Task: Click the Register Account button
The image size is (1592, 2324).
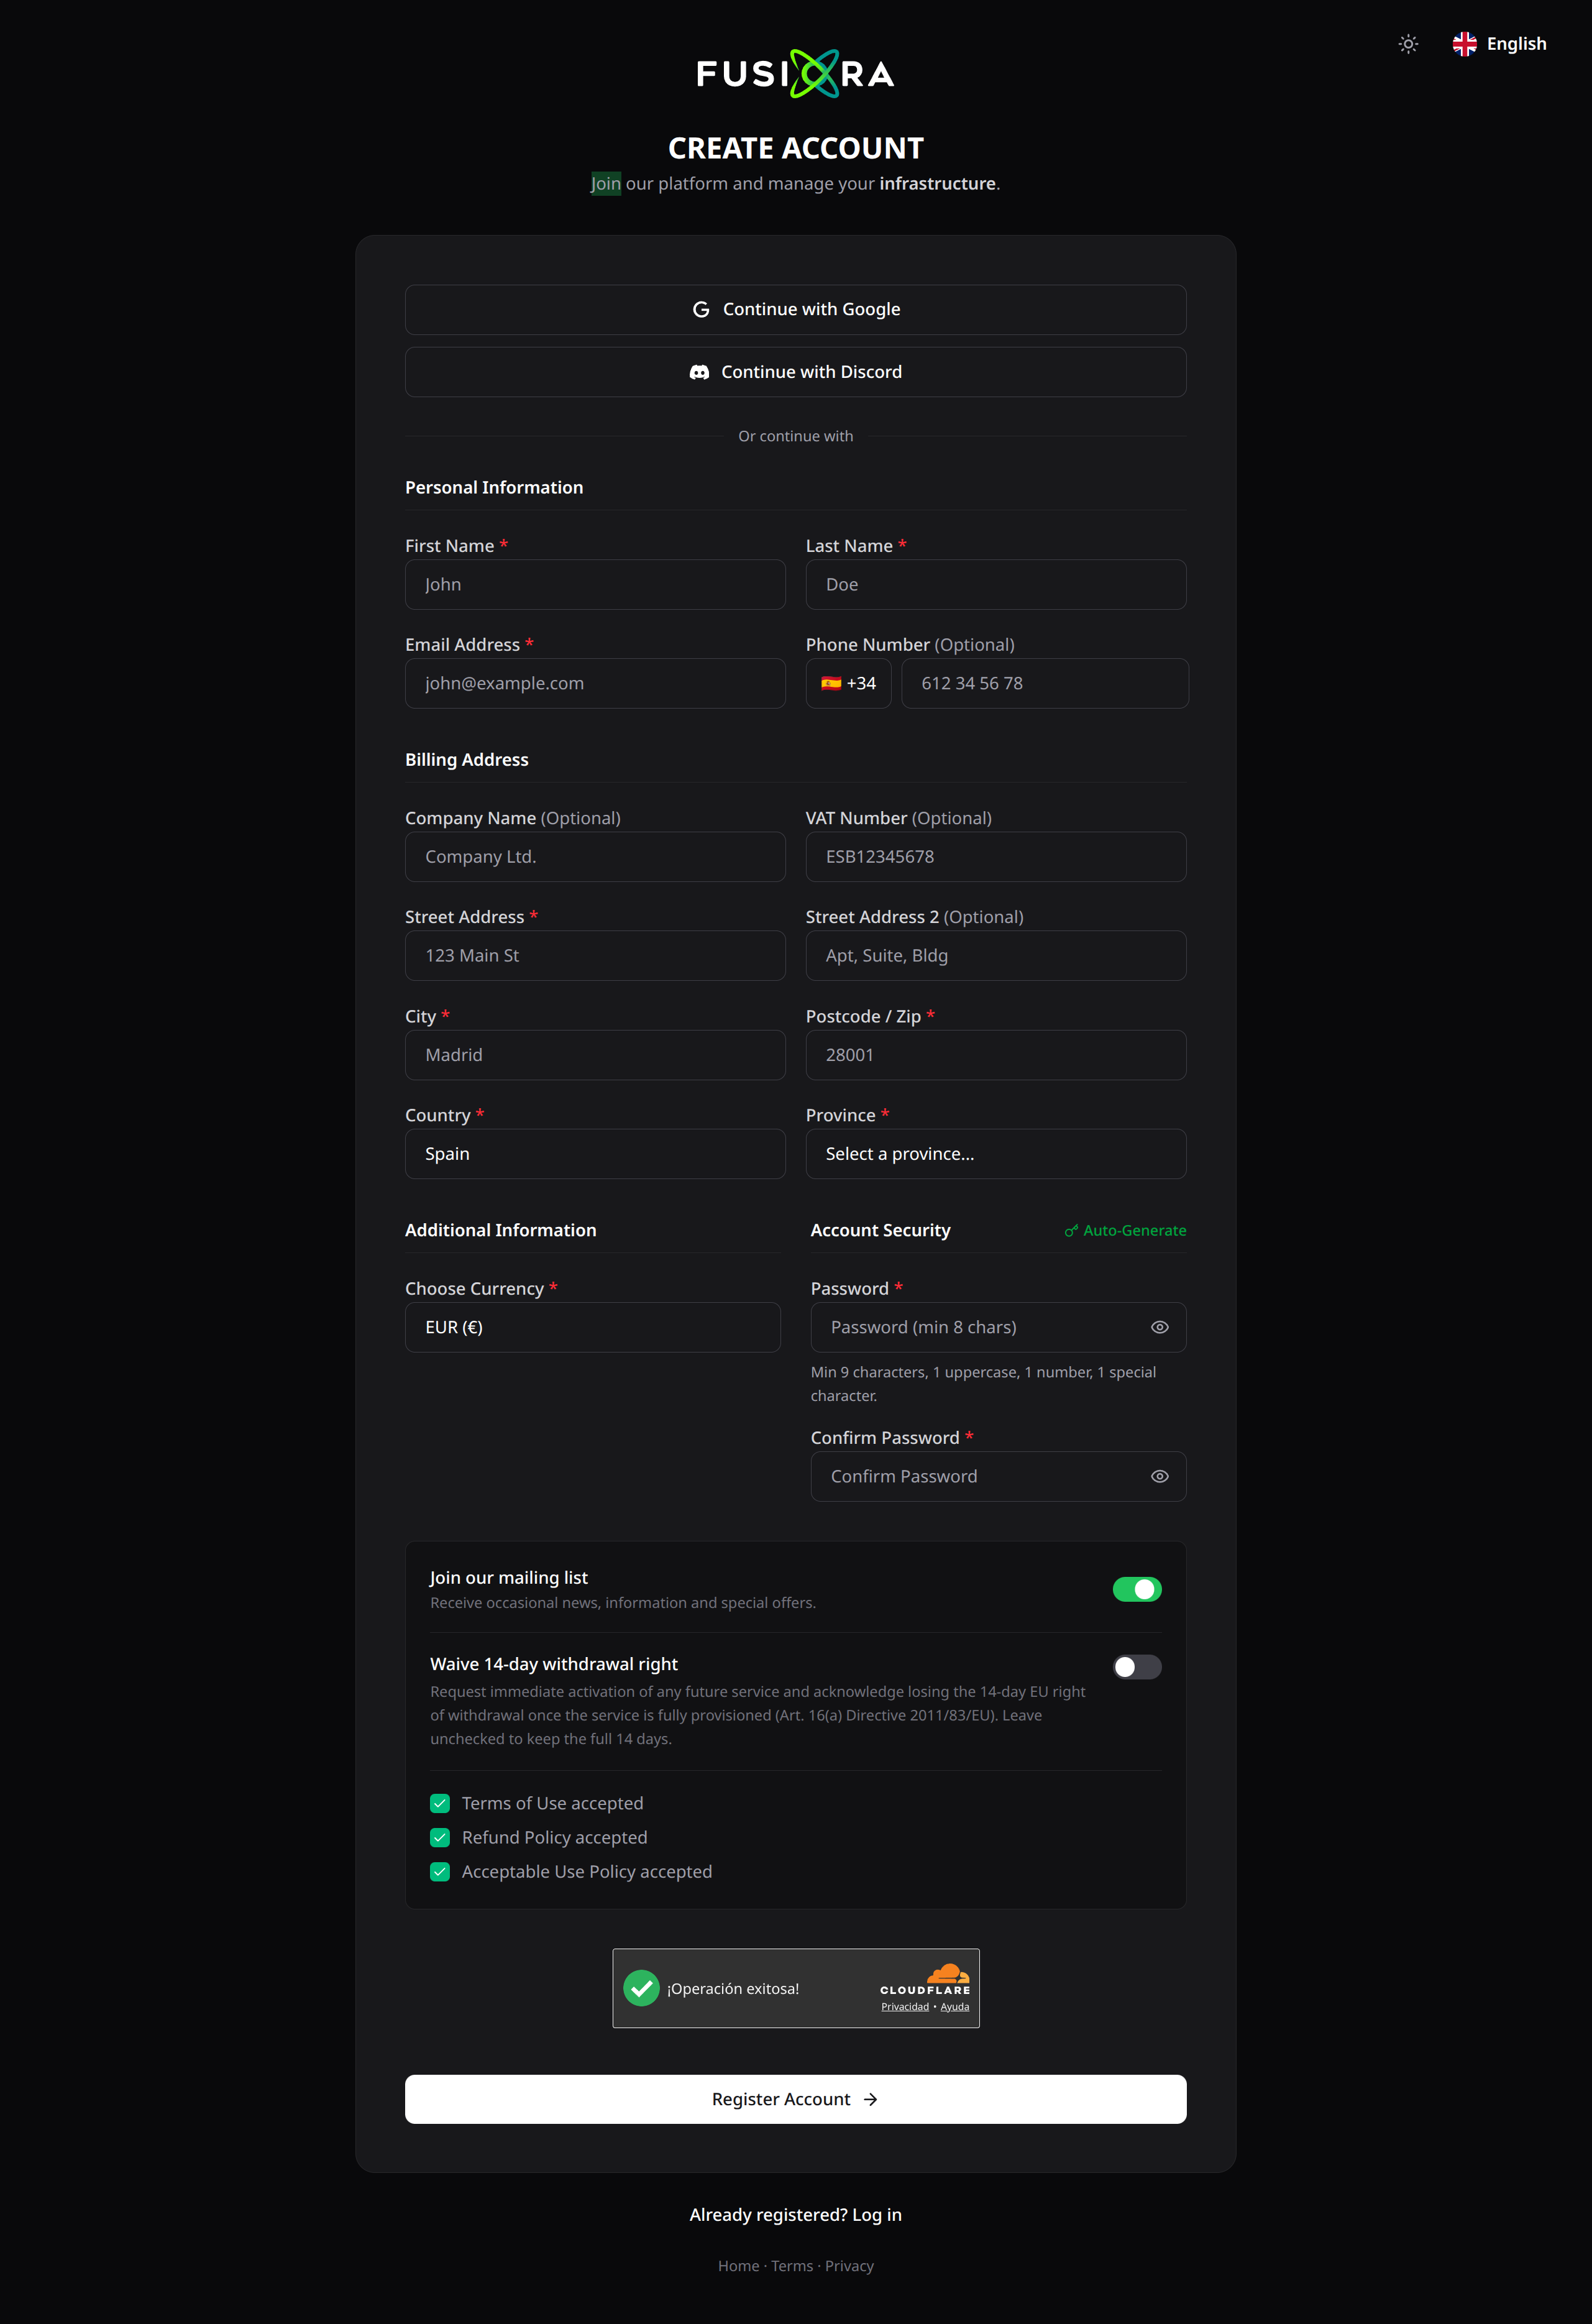Action: tap(796, 2099)
